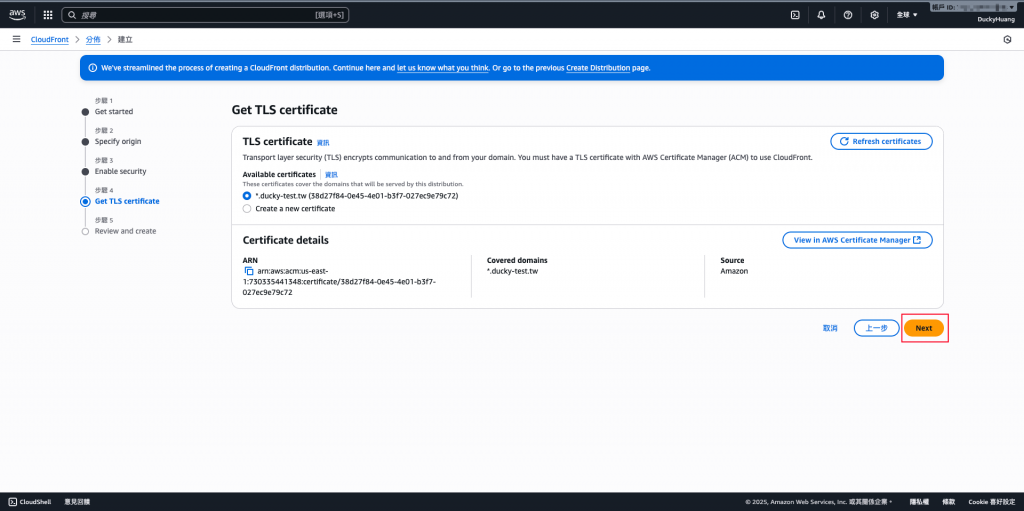Launch CloudShell from the top bar icon
The image size is (1024, 511).
pos(795,14)
